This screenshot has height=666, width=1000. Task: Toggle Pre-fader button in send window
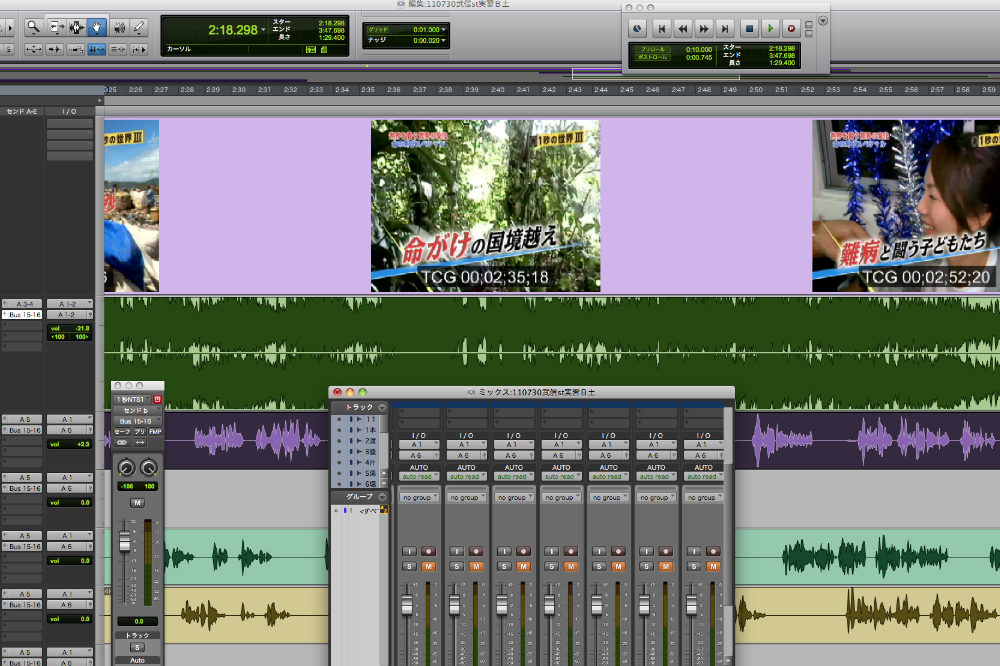point(140,432)
